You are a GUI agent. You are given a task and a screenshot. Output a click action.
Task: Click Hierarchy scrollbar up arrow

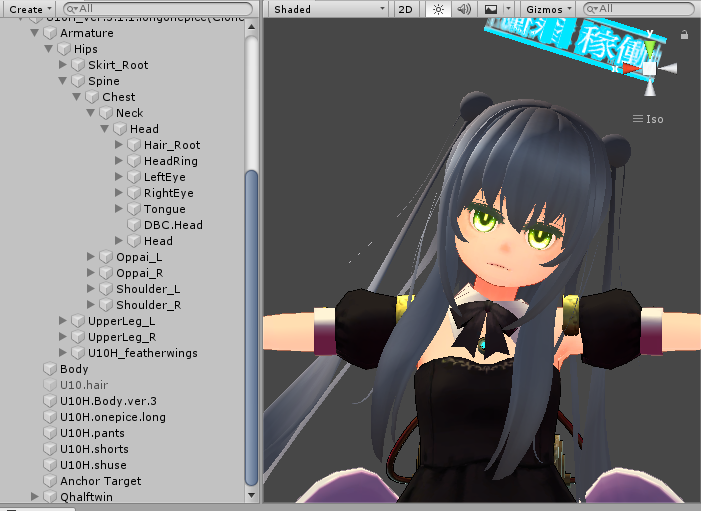[x=252, y=27]
